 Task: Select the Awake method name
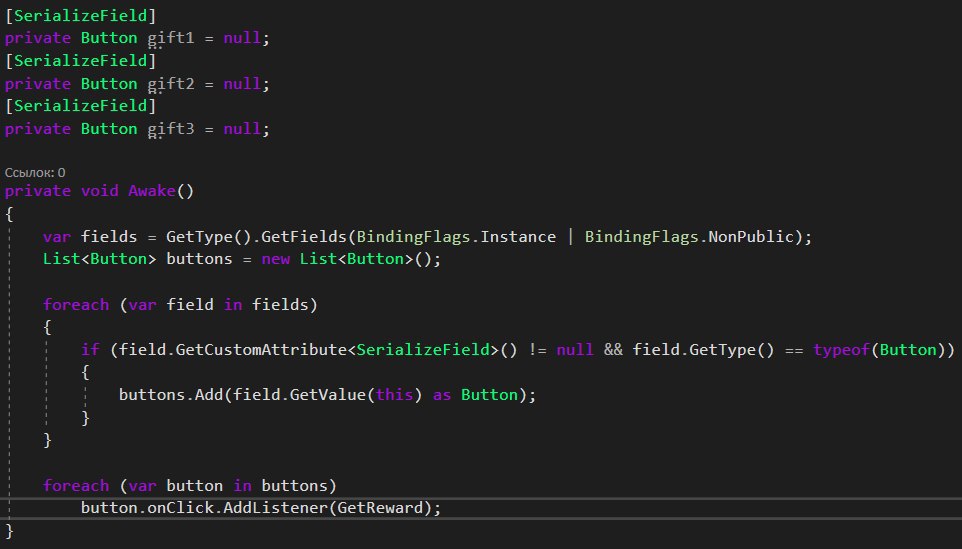(x=152, y=191)
